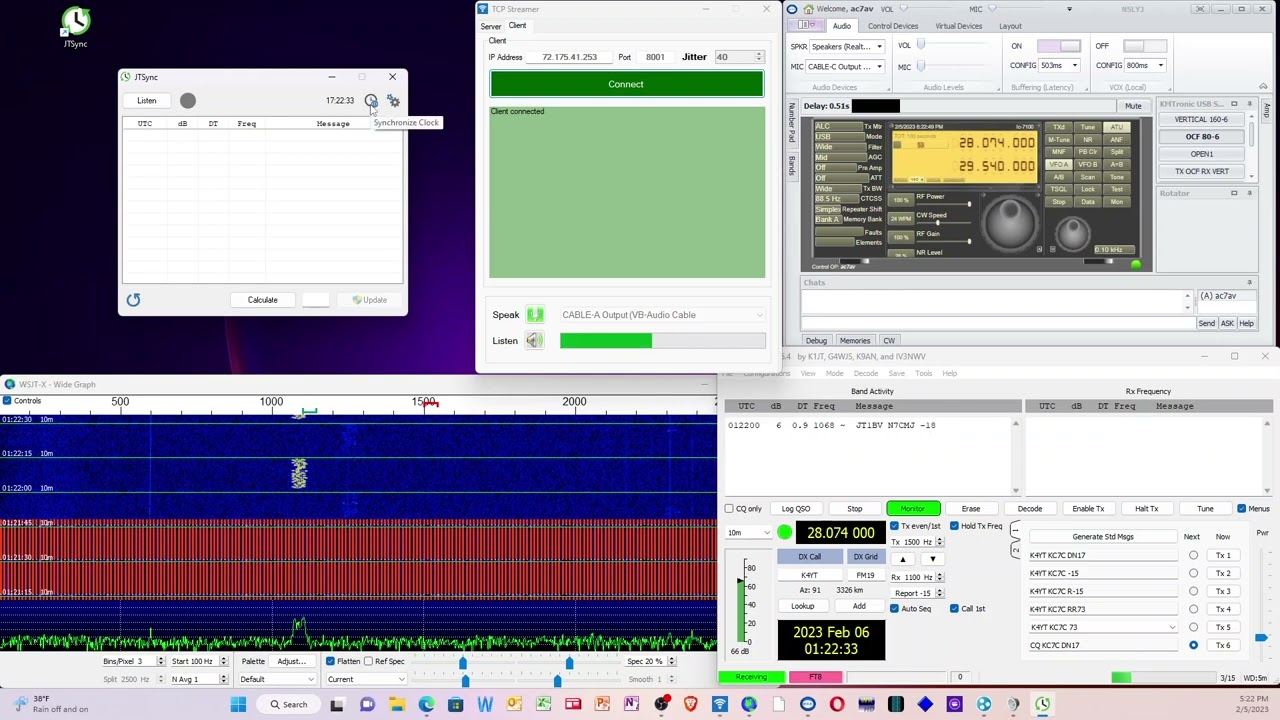Switch to Virtual Devices tab
The image size is (1280, 720).
tap(958, 26)
